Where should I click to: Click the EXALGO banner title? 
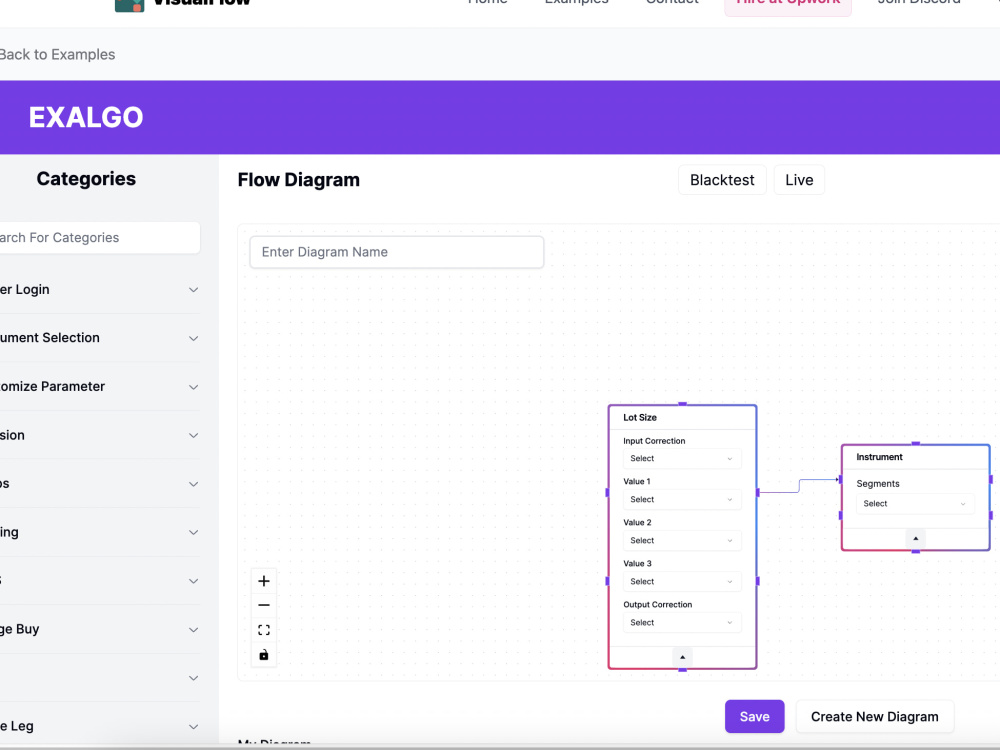[86, 117]
